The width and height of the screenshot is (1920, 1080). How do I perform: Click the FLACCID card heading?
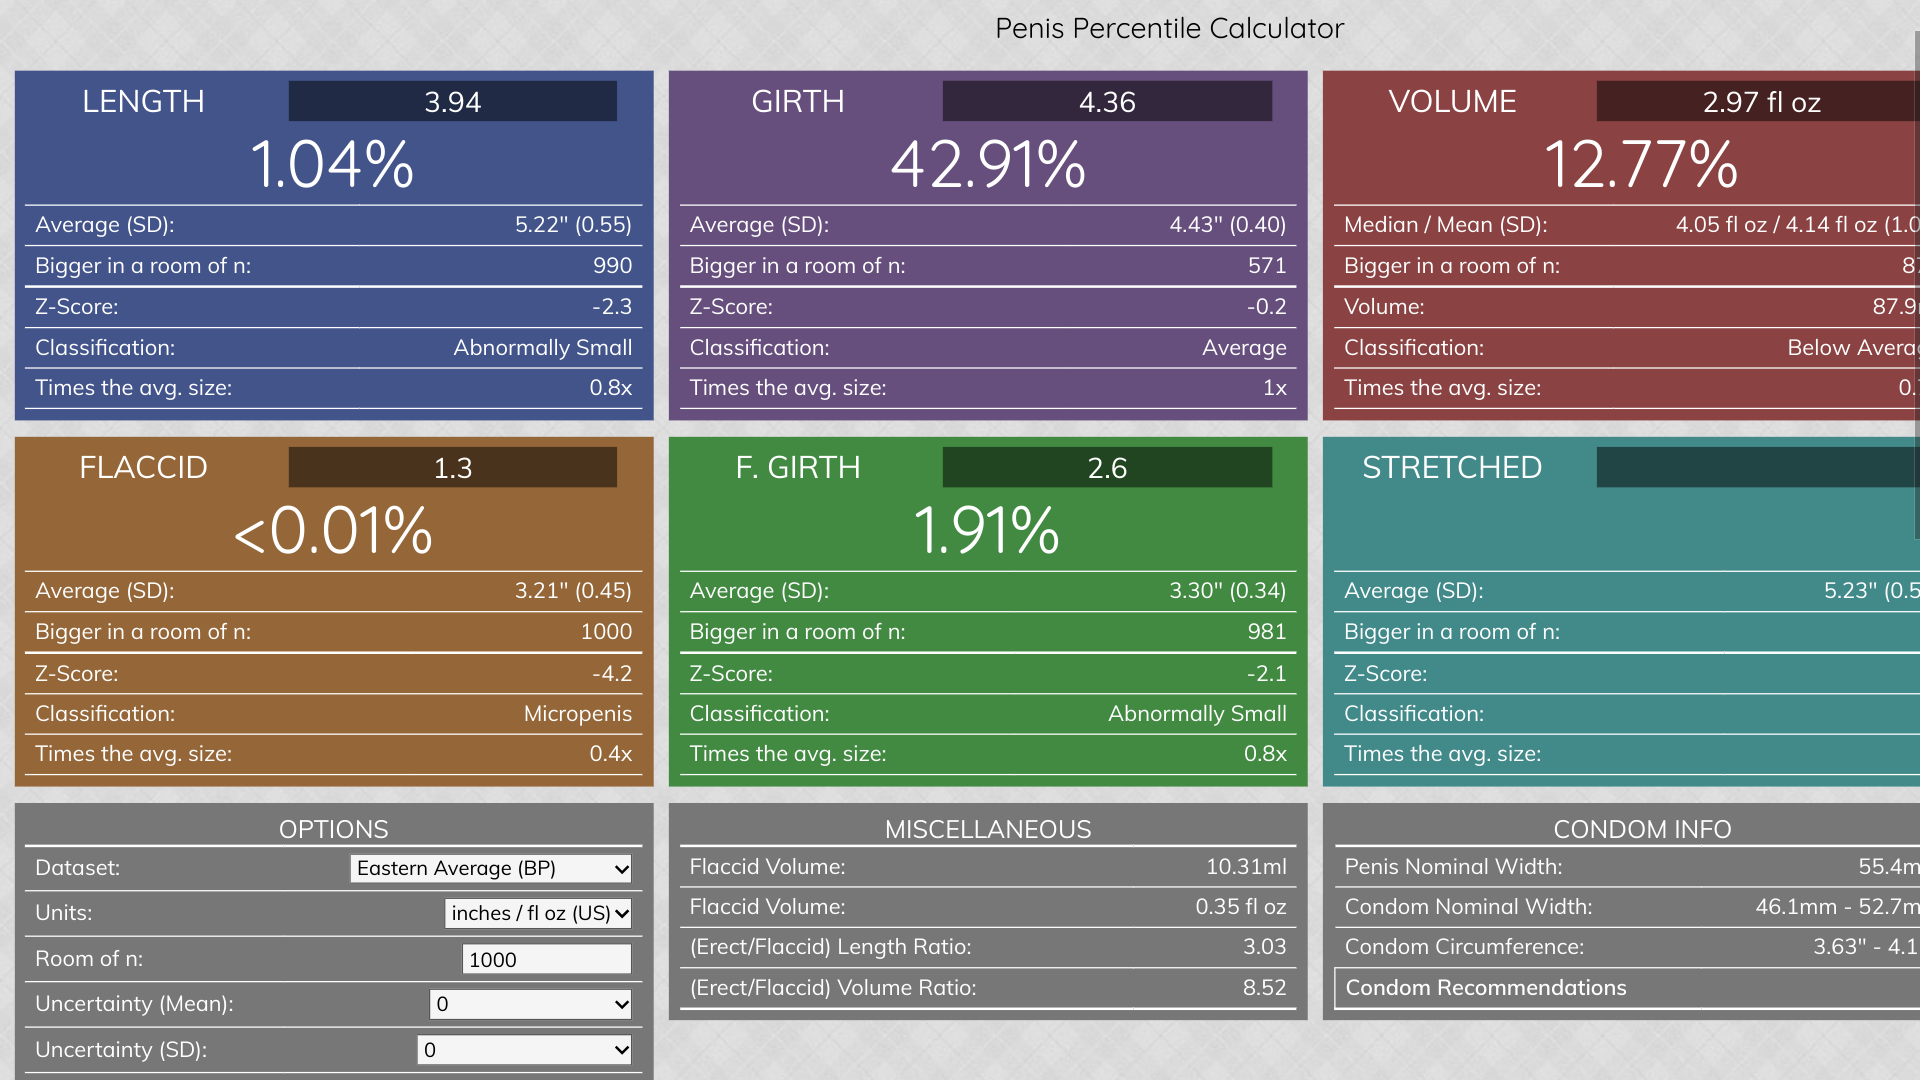pyautogui.click(x=143, y=467)
